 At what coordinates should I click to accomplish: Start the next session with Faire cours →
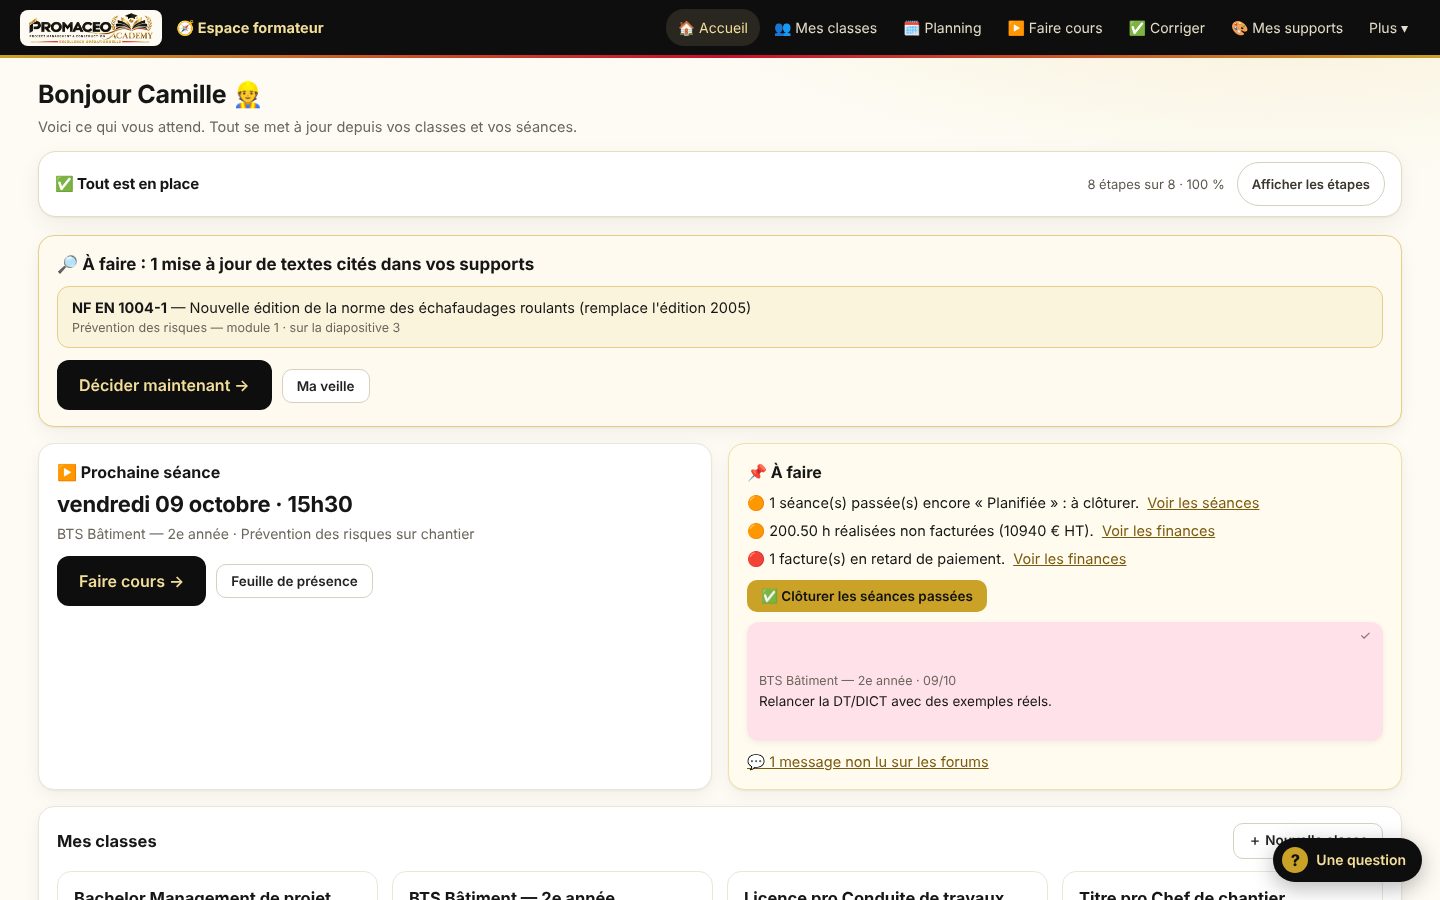(131, 581)
